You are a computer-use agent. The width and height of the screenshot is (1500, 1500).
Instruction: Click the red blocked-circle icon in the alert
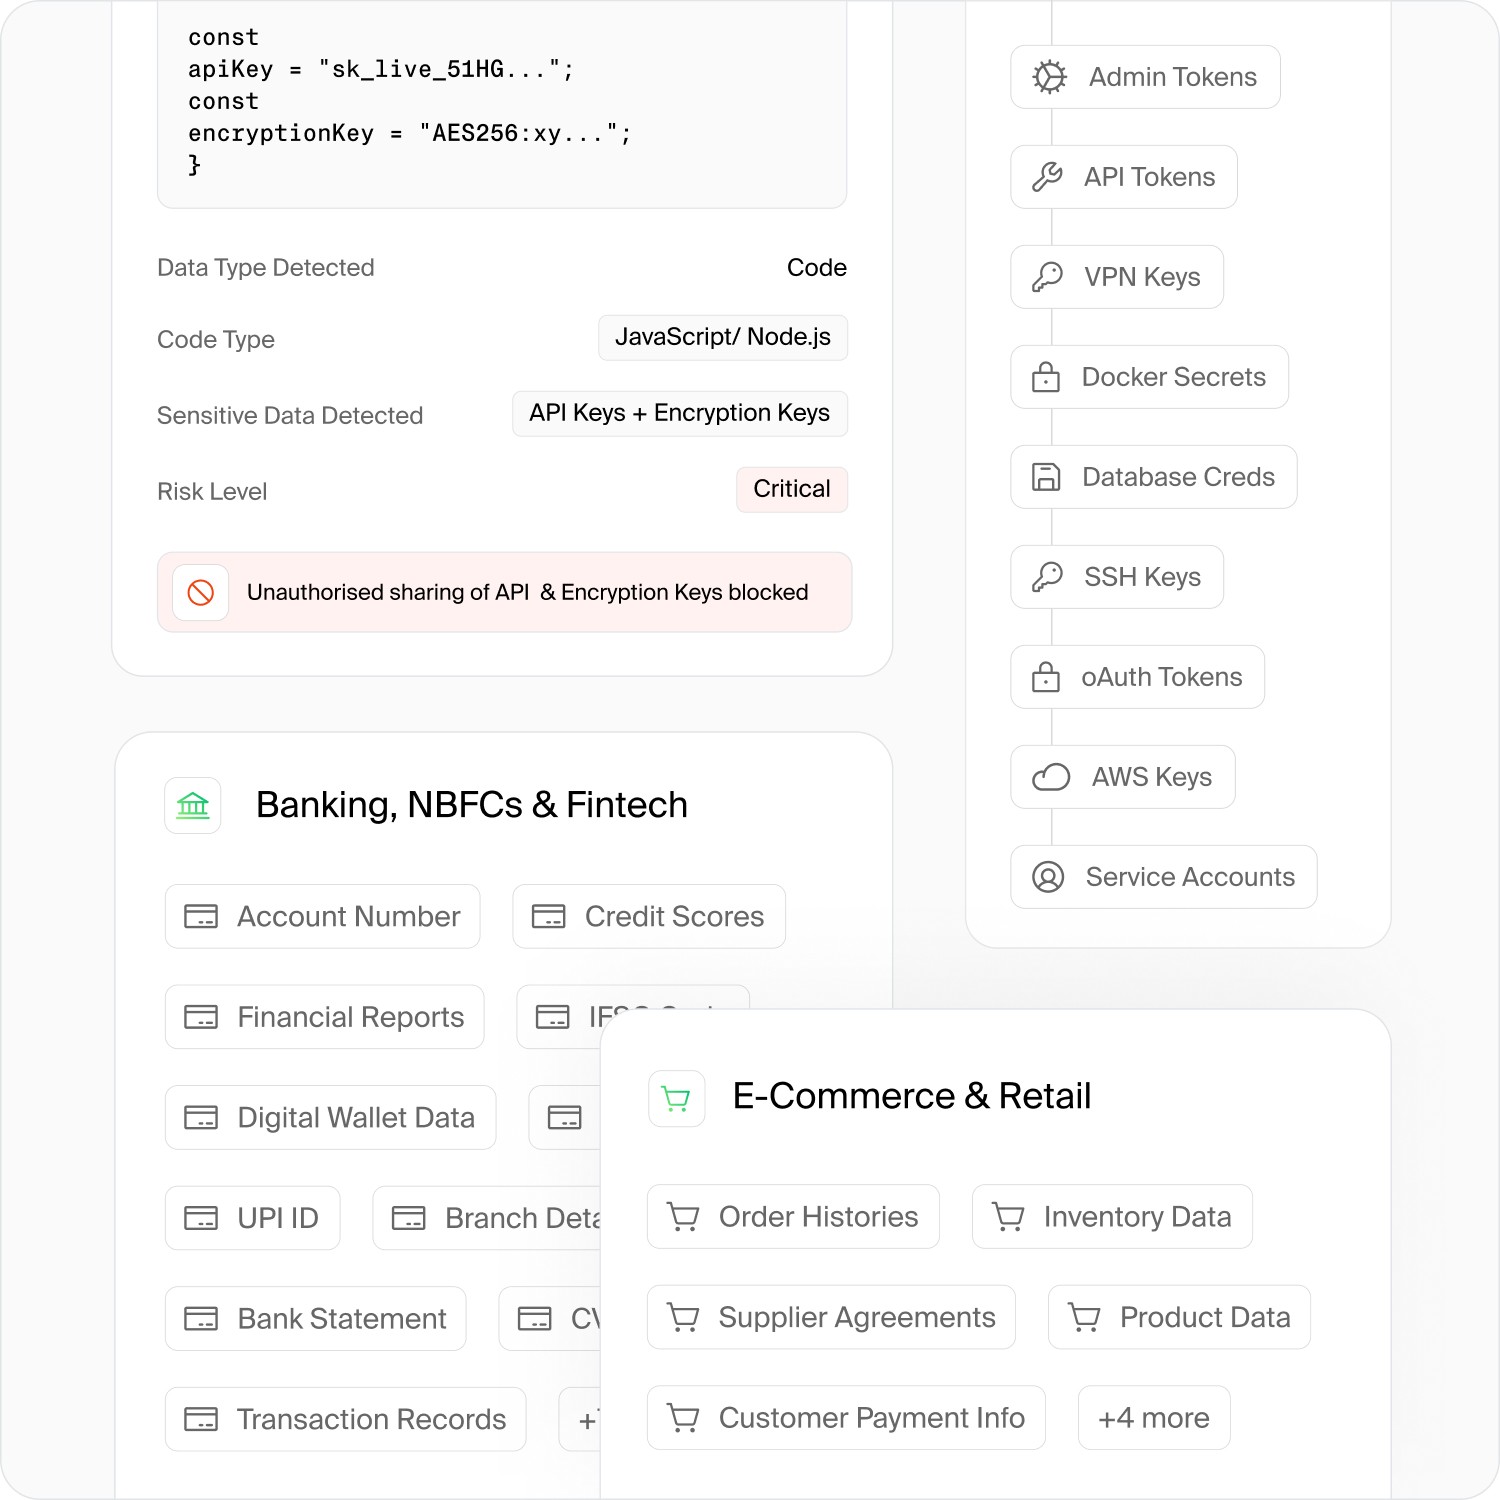point(201,593)
